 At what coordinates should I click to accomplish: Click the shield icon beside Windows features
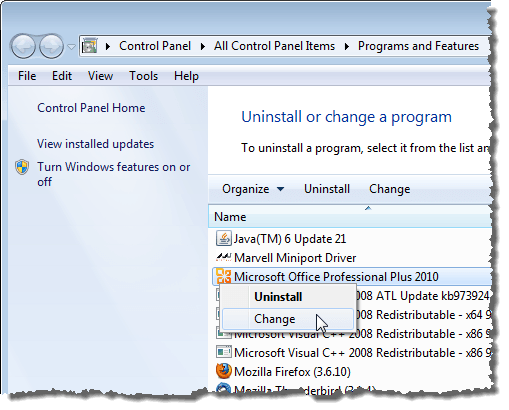(22, 167)
